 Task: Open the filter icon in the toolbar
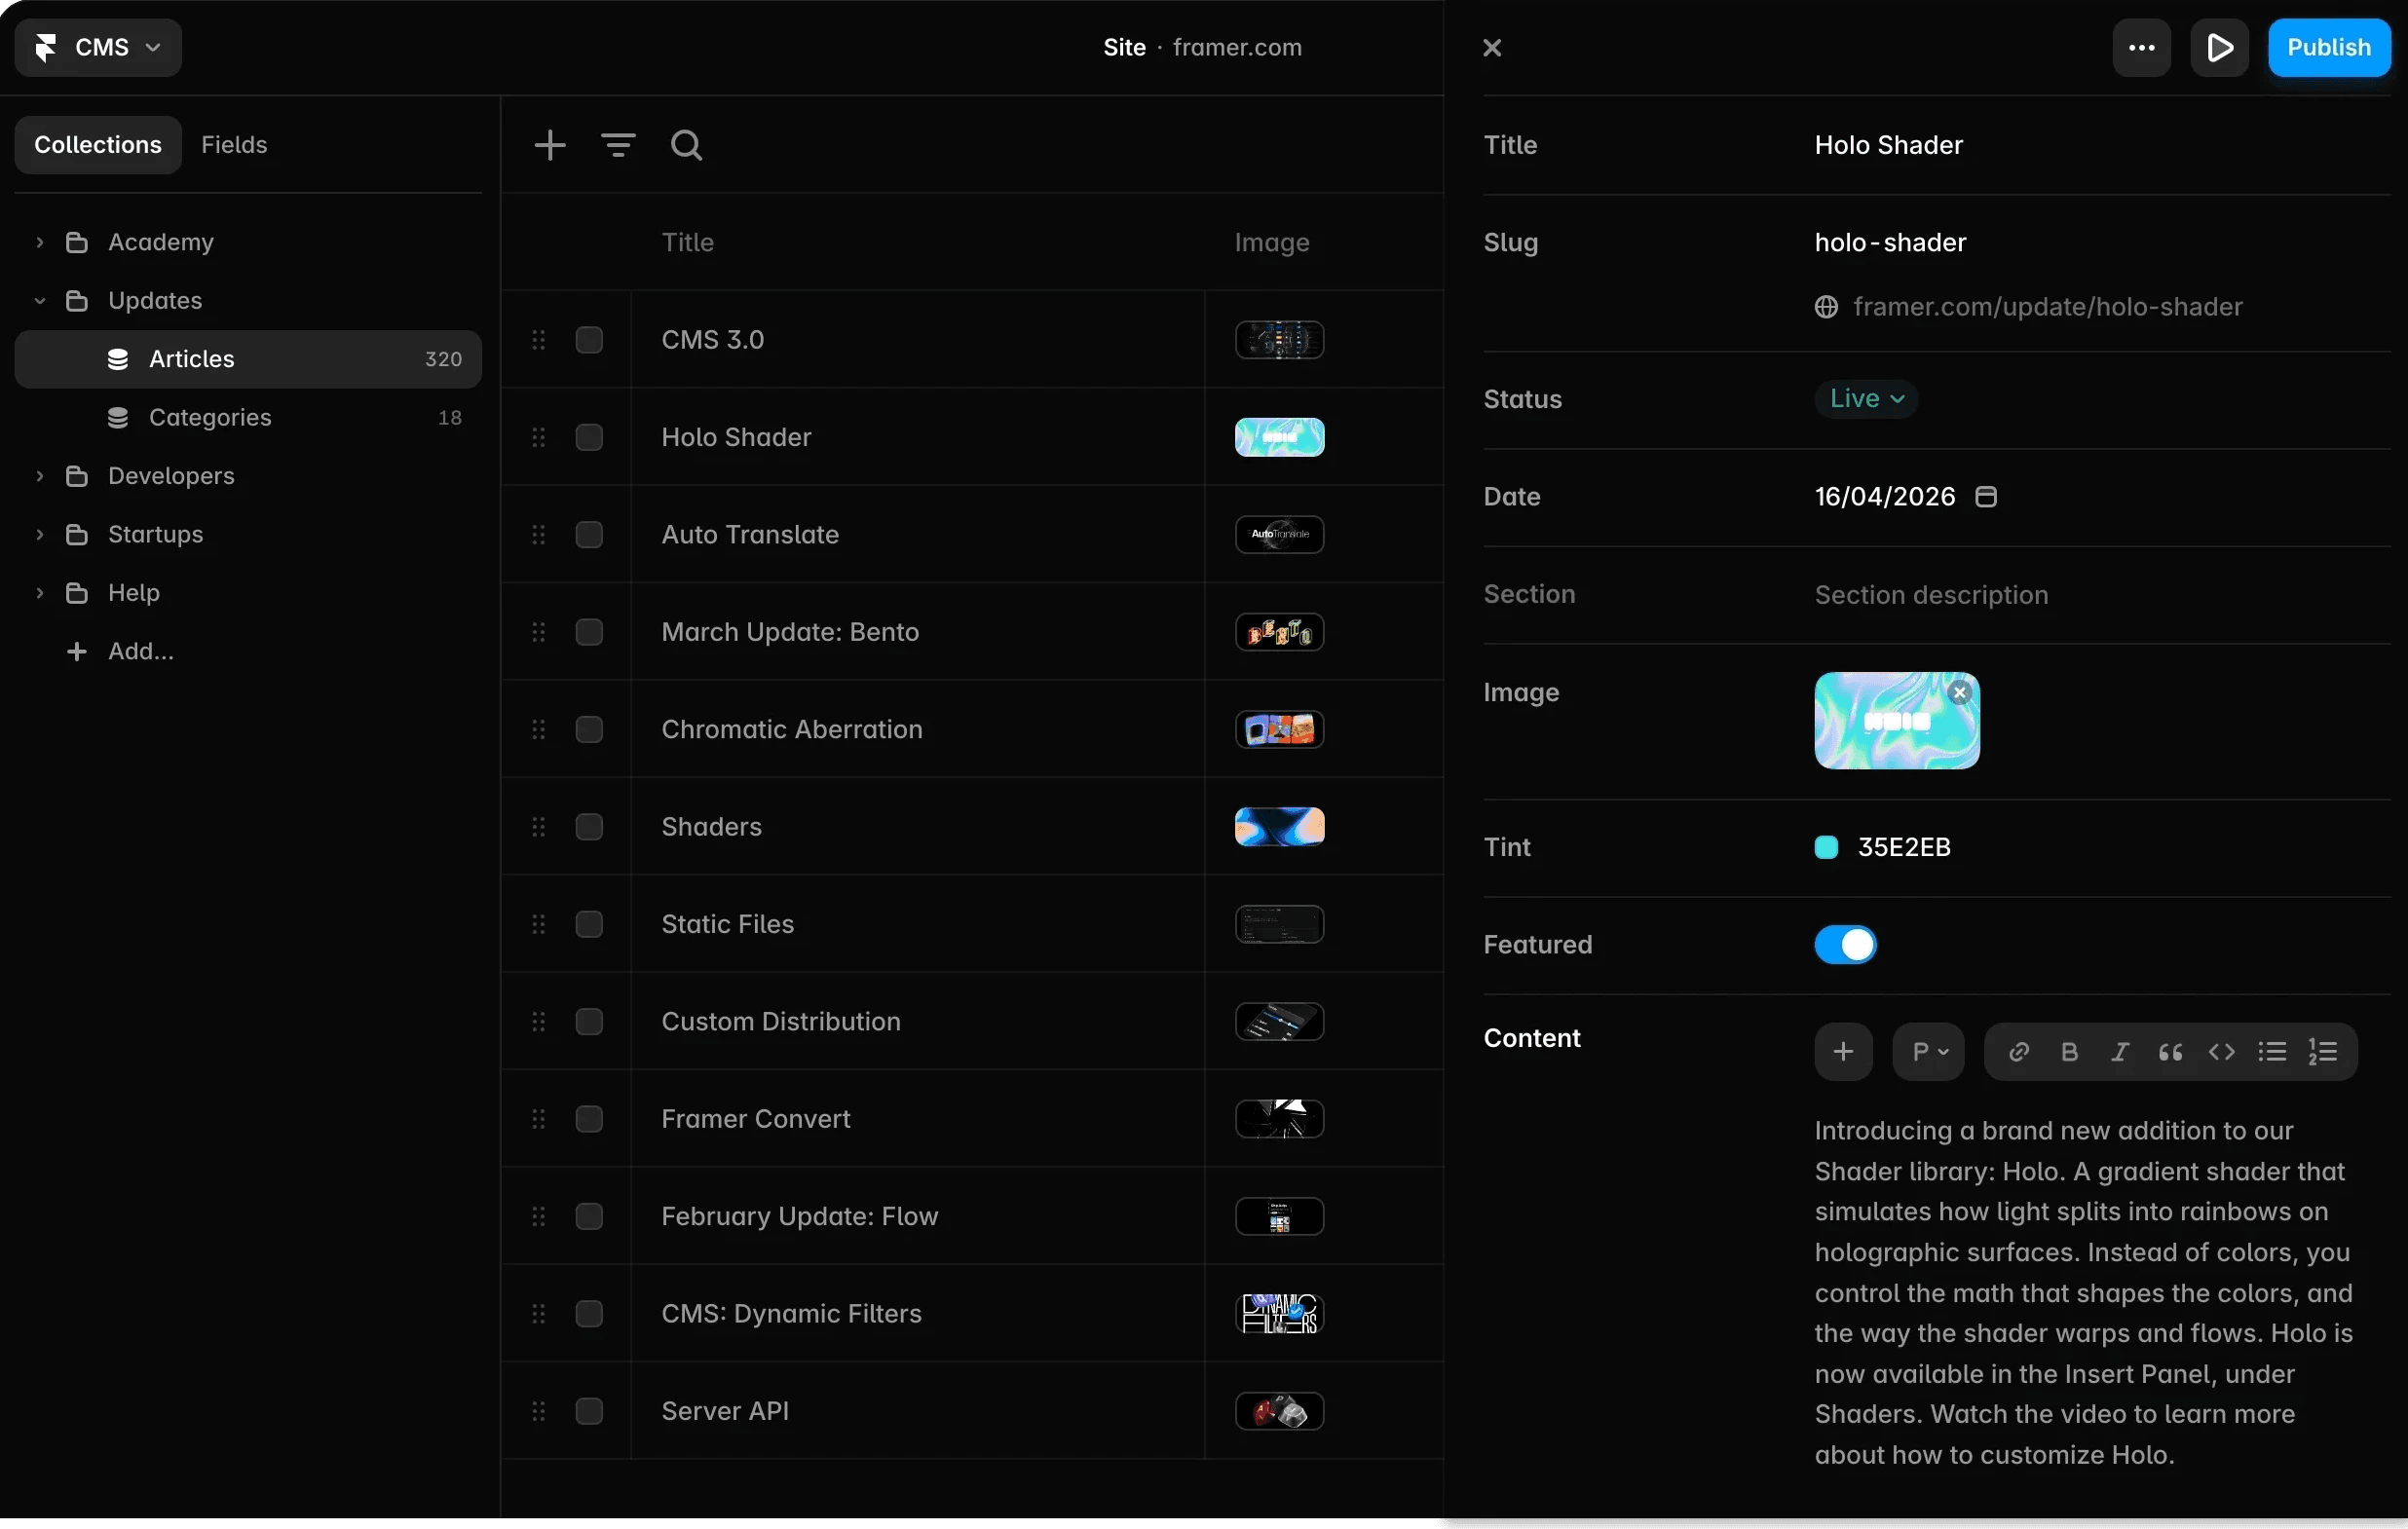[x=618, y=145]
